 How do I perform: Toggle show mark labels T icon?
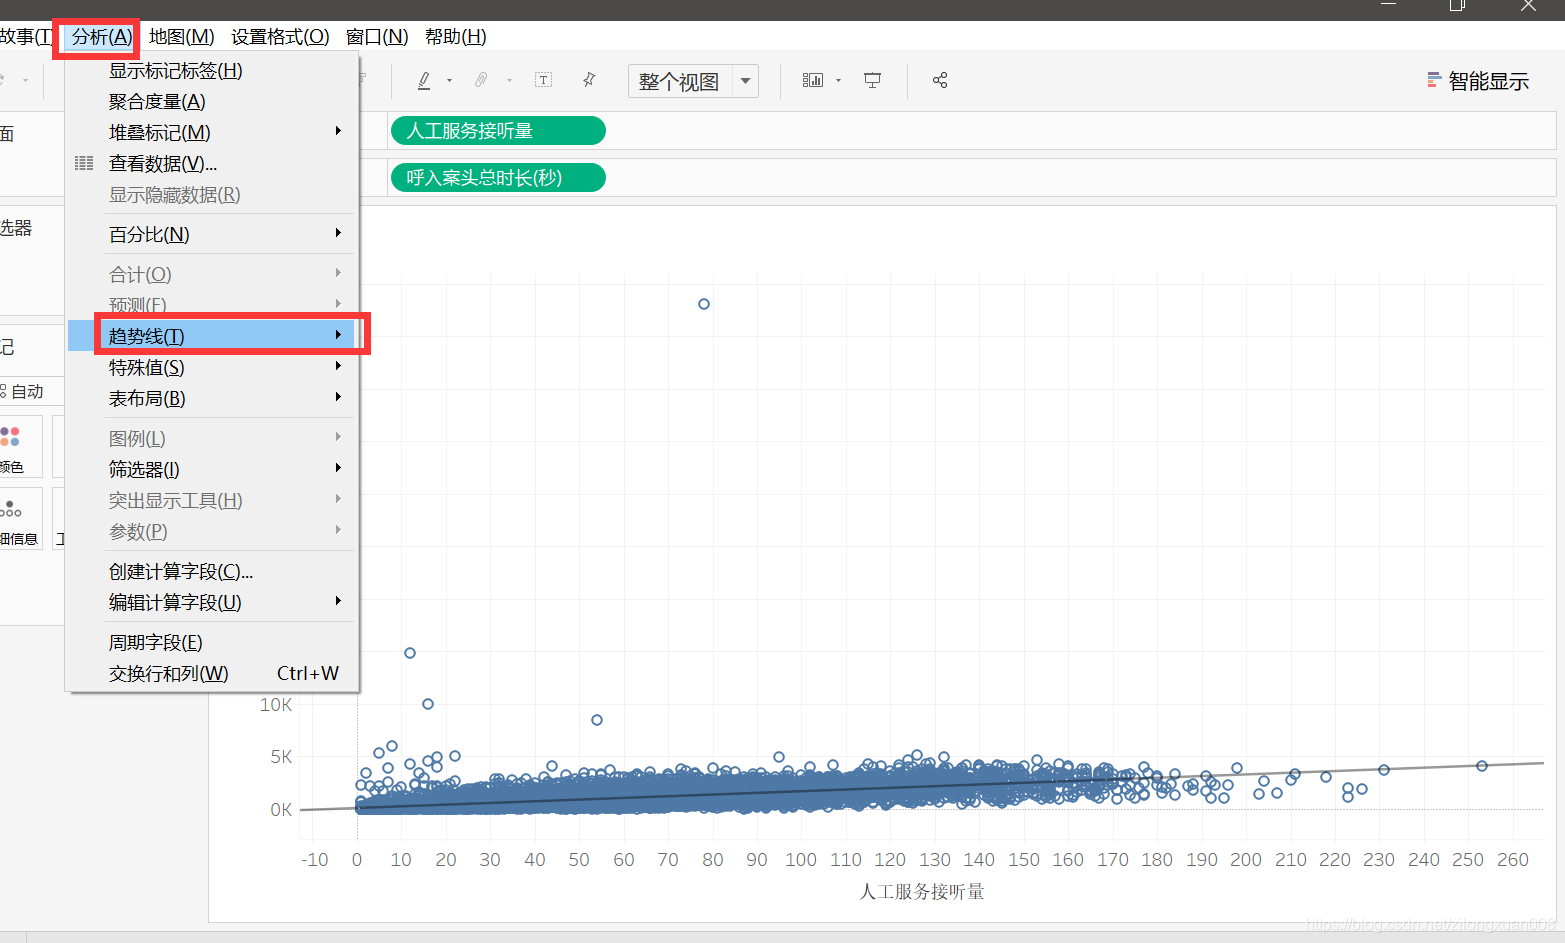pos(543,80)
